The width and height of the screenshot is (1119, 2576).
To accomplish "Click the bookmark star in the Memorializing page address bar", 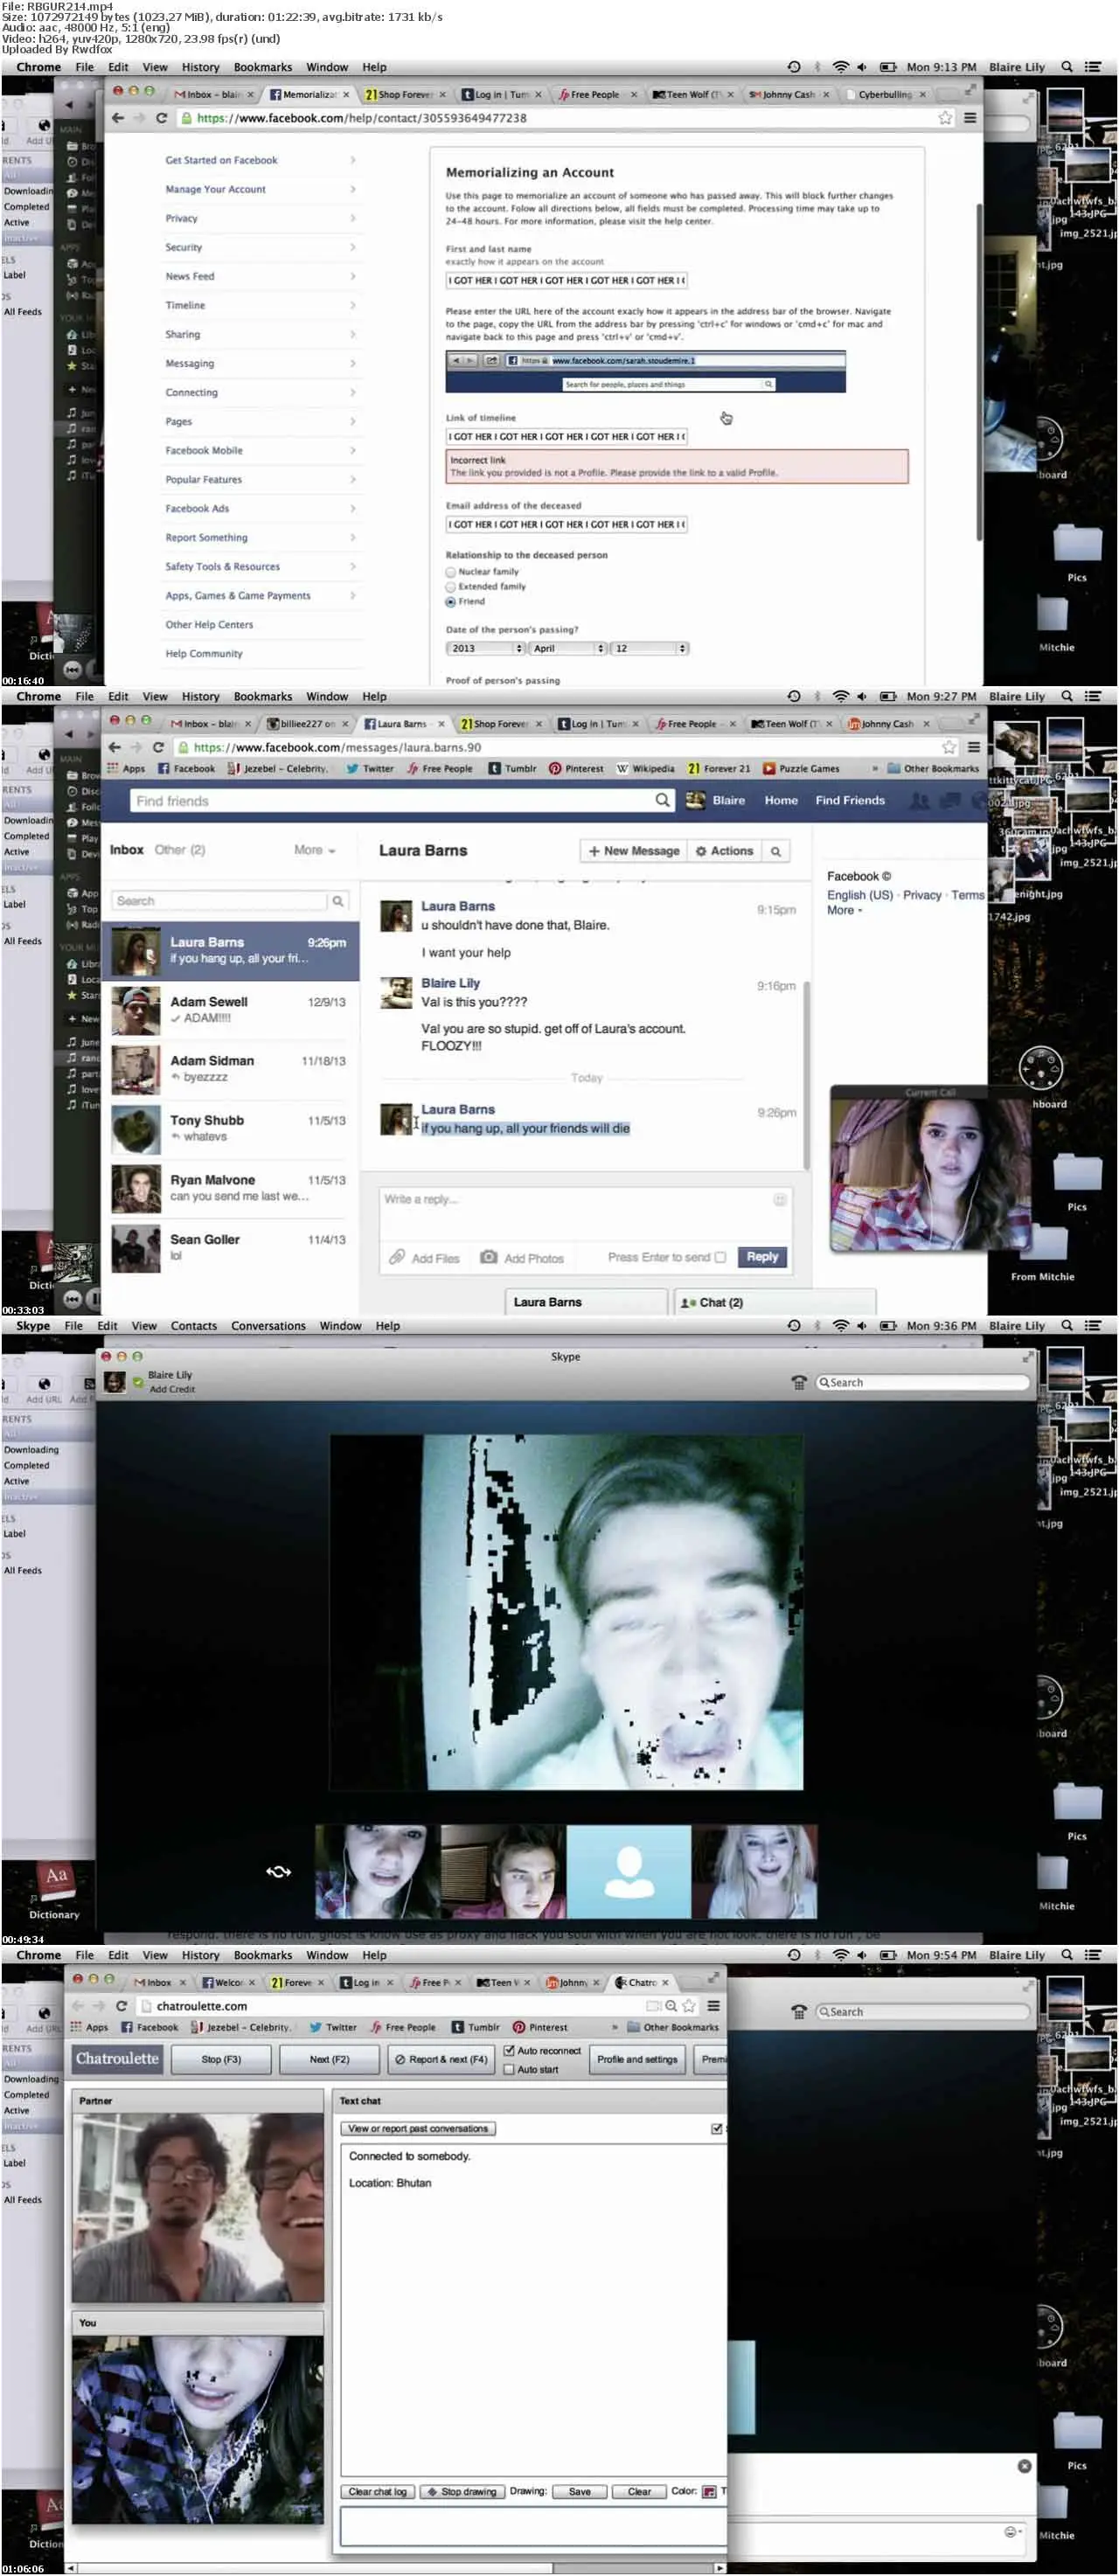I will click(x=945, y=118).
